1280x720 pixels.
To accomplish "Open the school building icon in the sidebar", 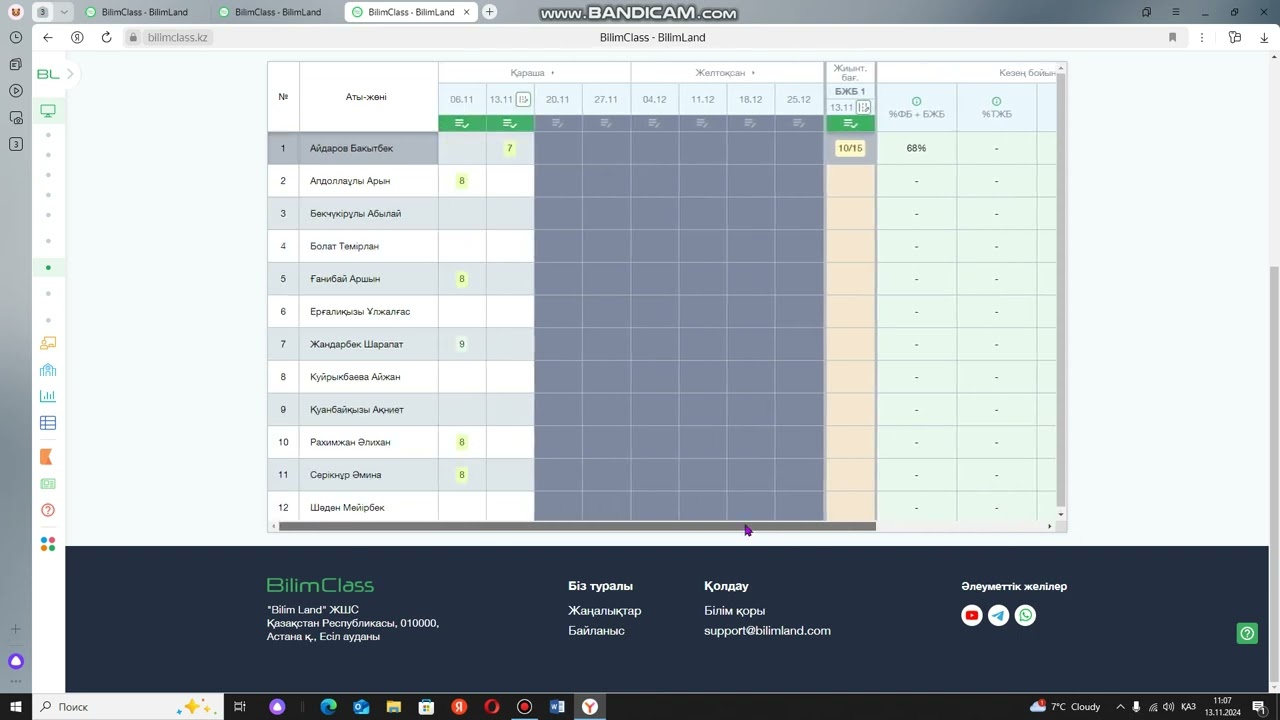I will tap(47, 370).
